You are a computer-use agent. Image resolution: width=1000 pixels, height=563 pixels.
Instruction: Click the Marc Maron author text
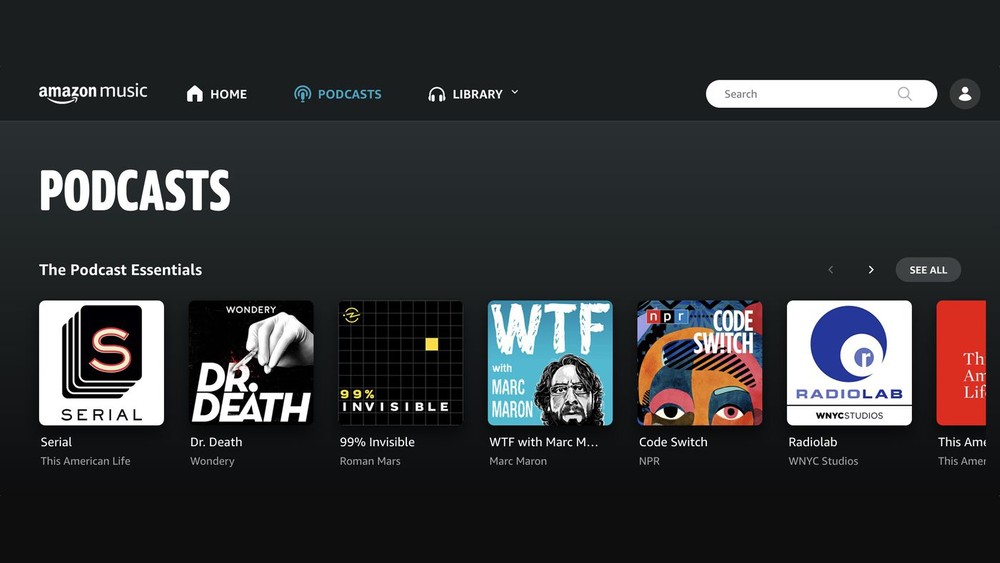click(518, 461)
